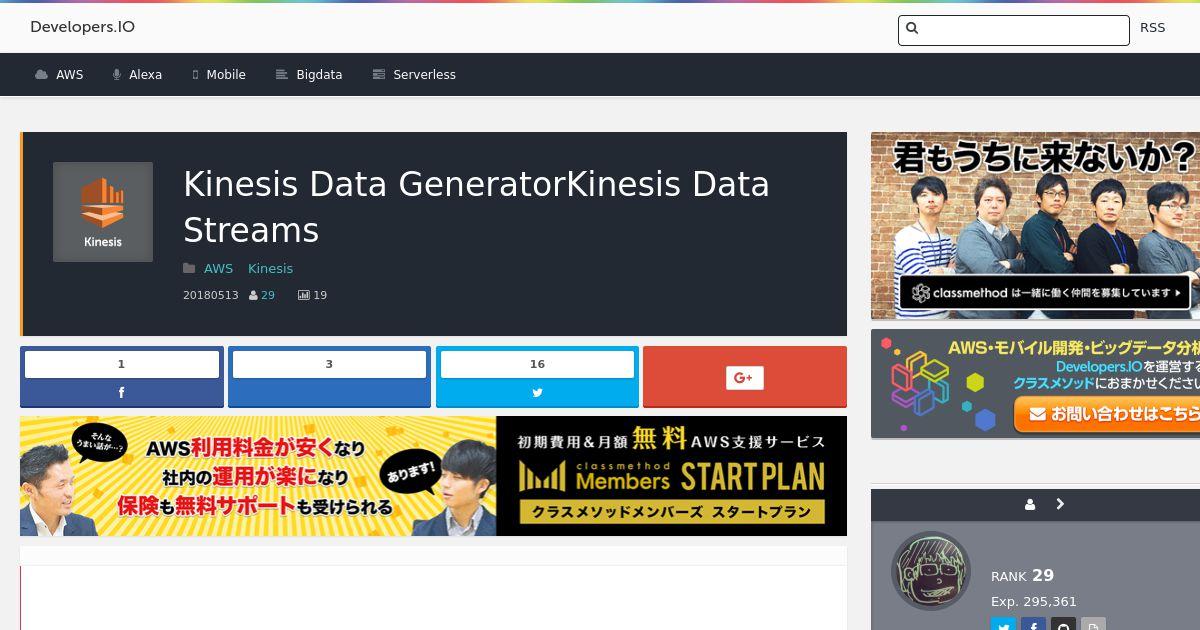Click the Exp. 295,361 text
Screen dimensions: 1200x630
pyautogui.click(x=1034, y=602)
